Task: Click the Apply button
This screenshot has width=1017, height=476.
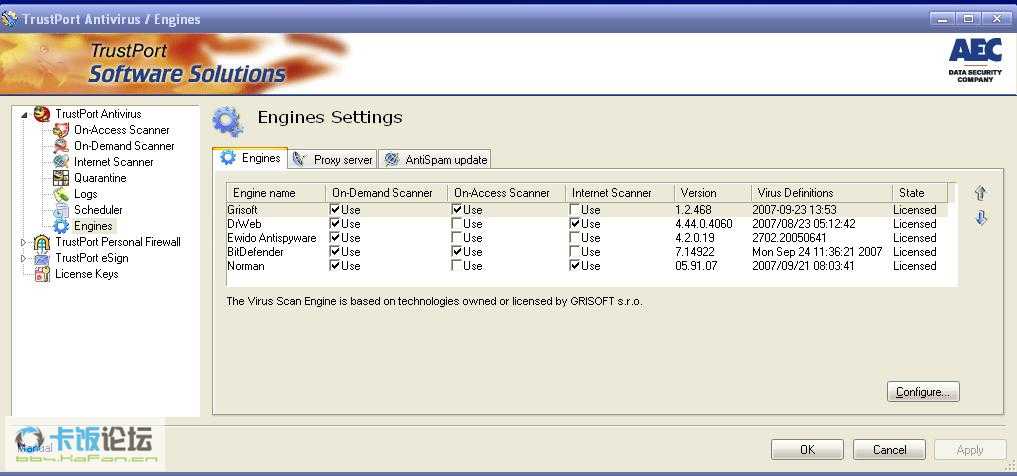Action: pos(970,449)
